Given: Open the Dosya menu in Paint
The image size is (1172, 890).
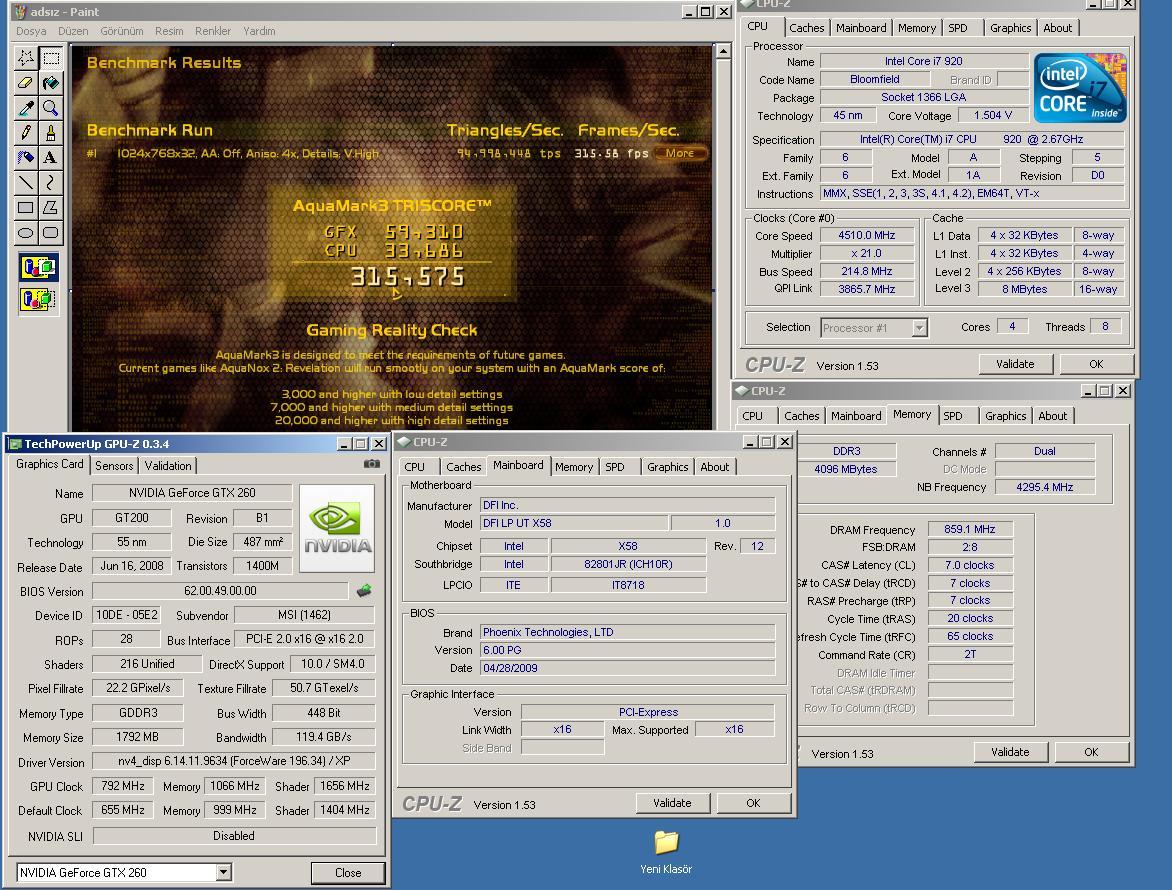Looking at the screenshot, I should 31,31.
